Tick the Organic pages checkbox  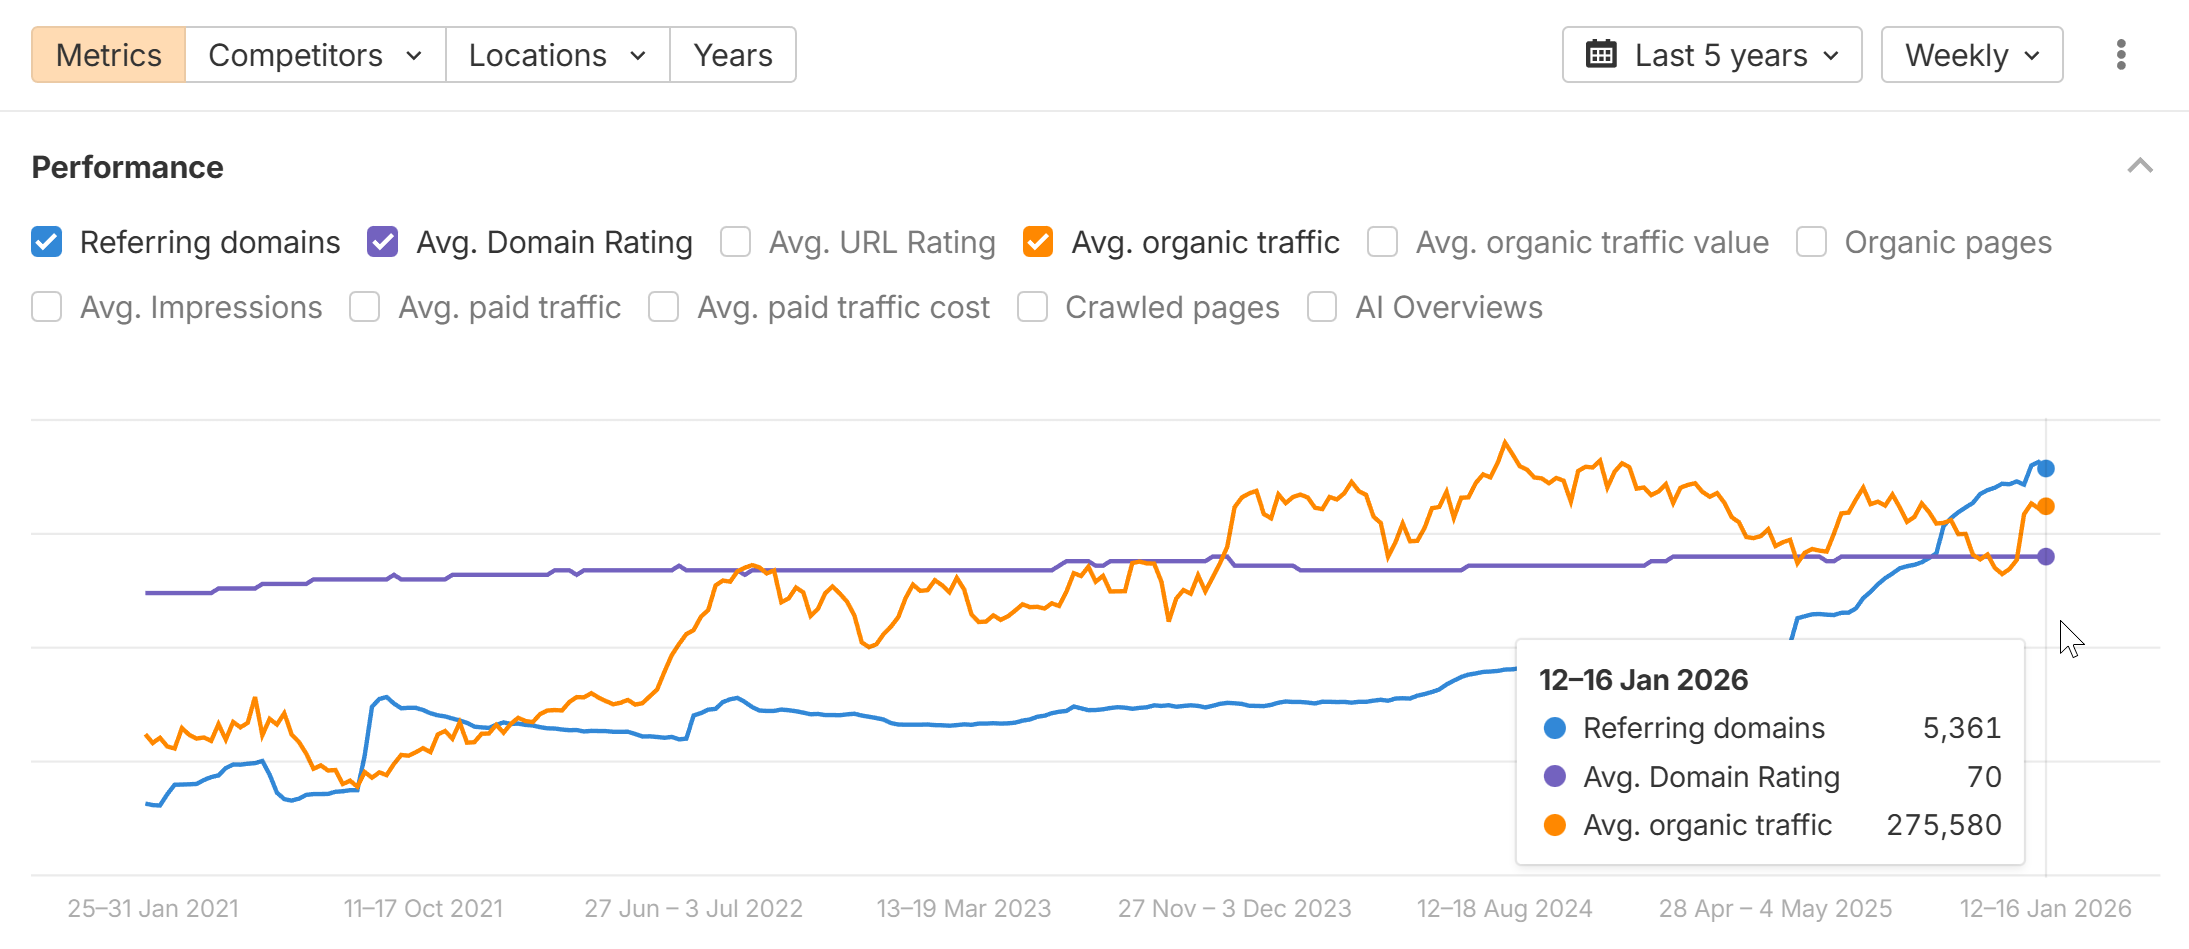tap(1811, 242)
